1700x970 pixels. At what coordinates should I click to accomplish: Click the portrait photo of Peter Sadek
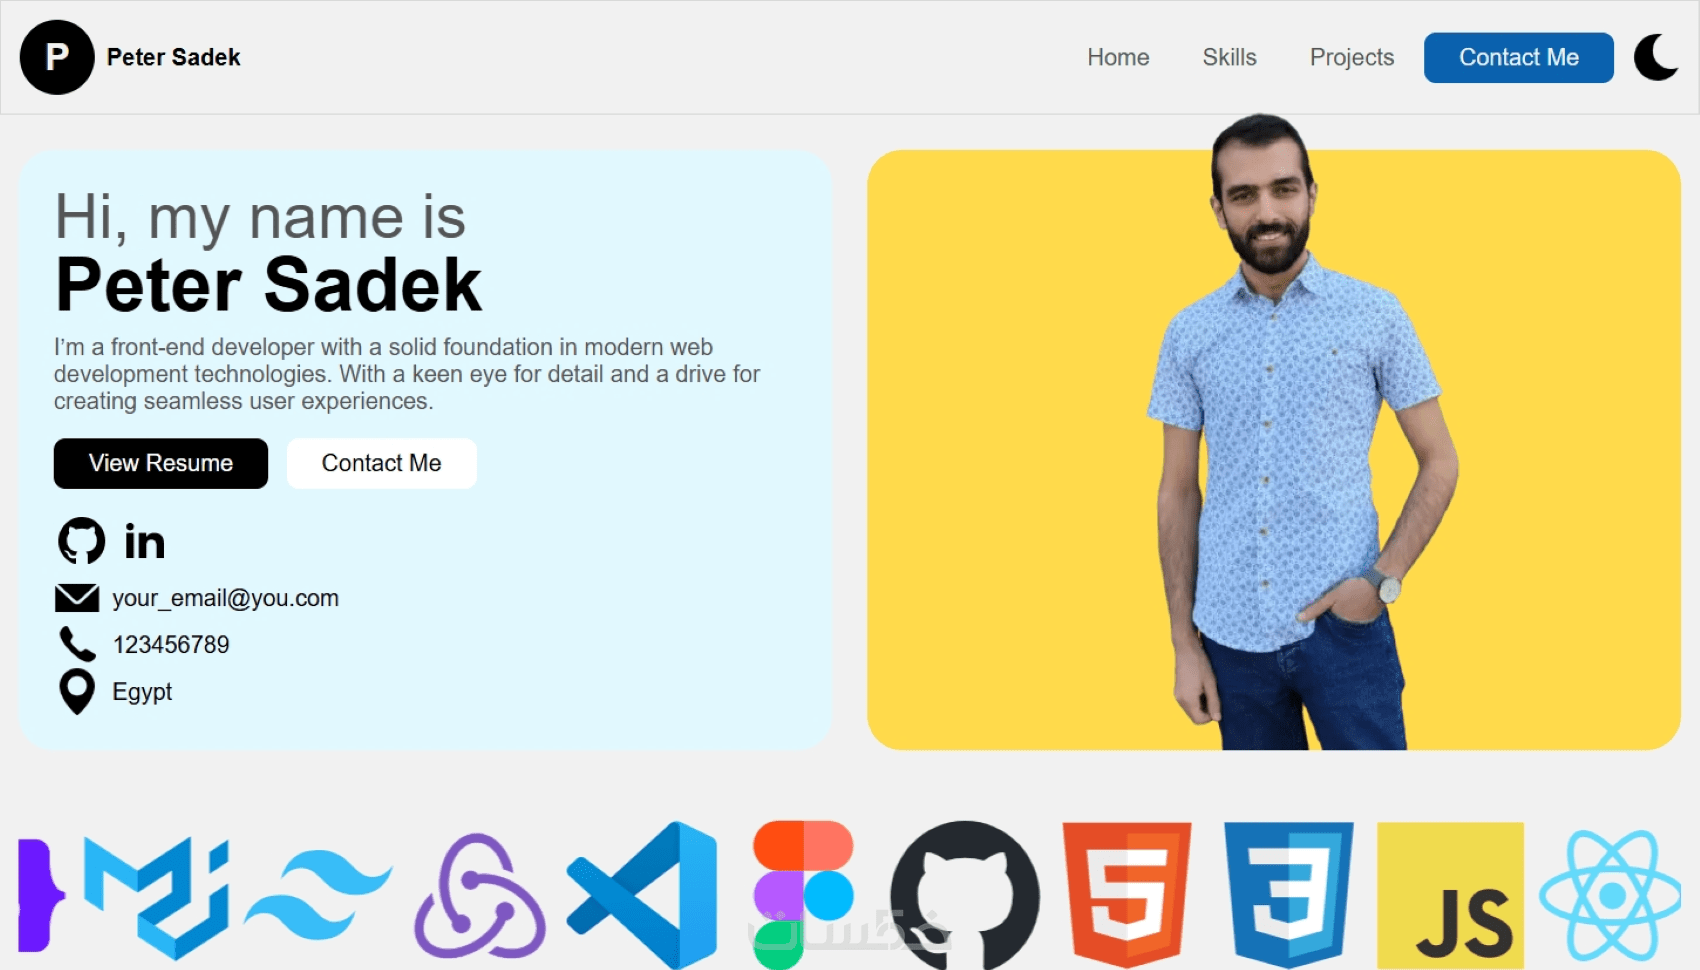click(x=1300, y=432)
